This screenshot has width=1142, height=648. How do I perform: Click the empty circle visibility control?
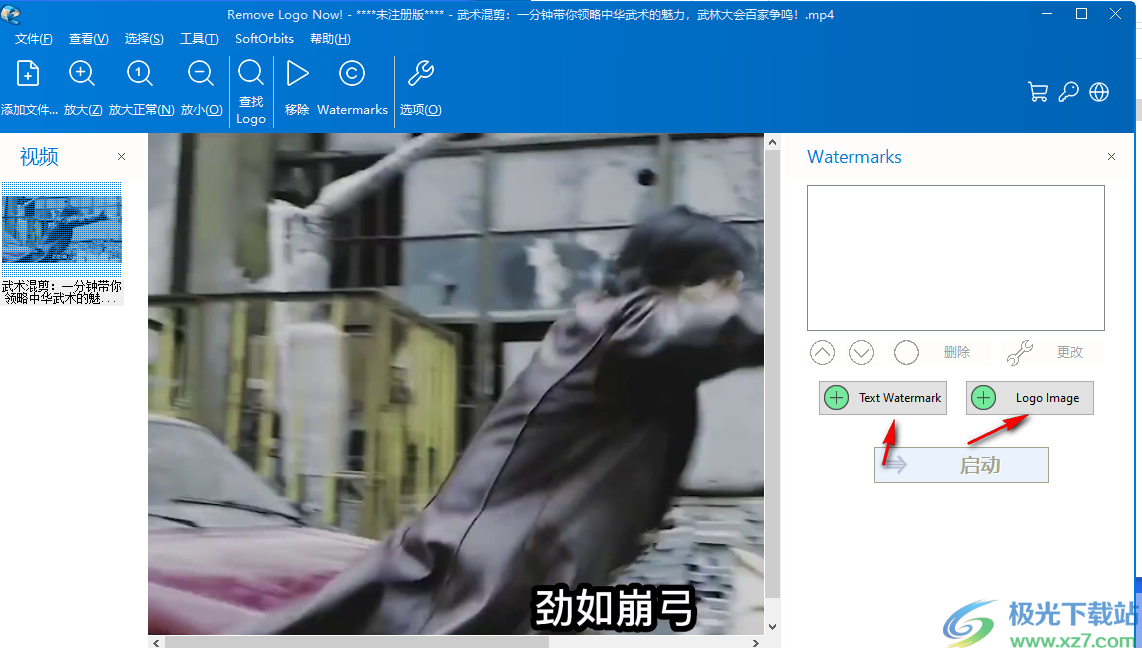(x=906, y=352)
